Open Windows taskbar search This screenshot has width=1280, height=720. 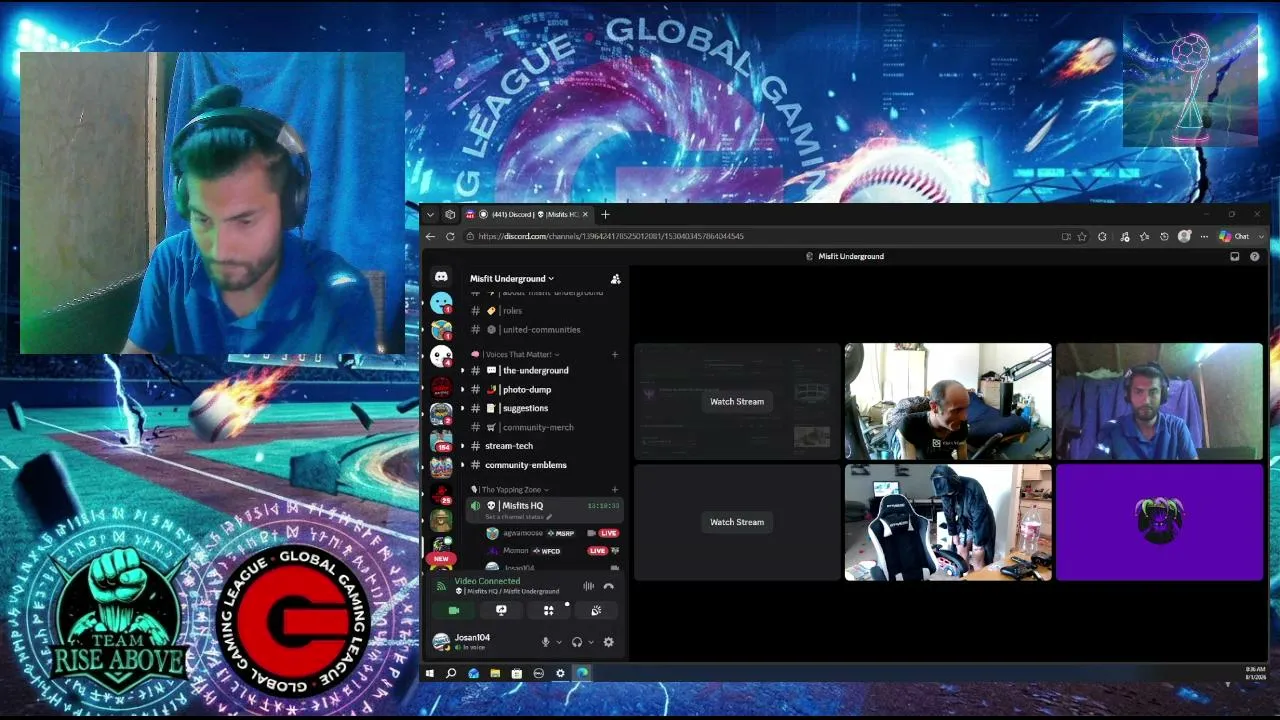(x=451, y=673)
